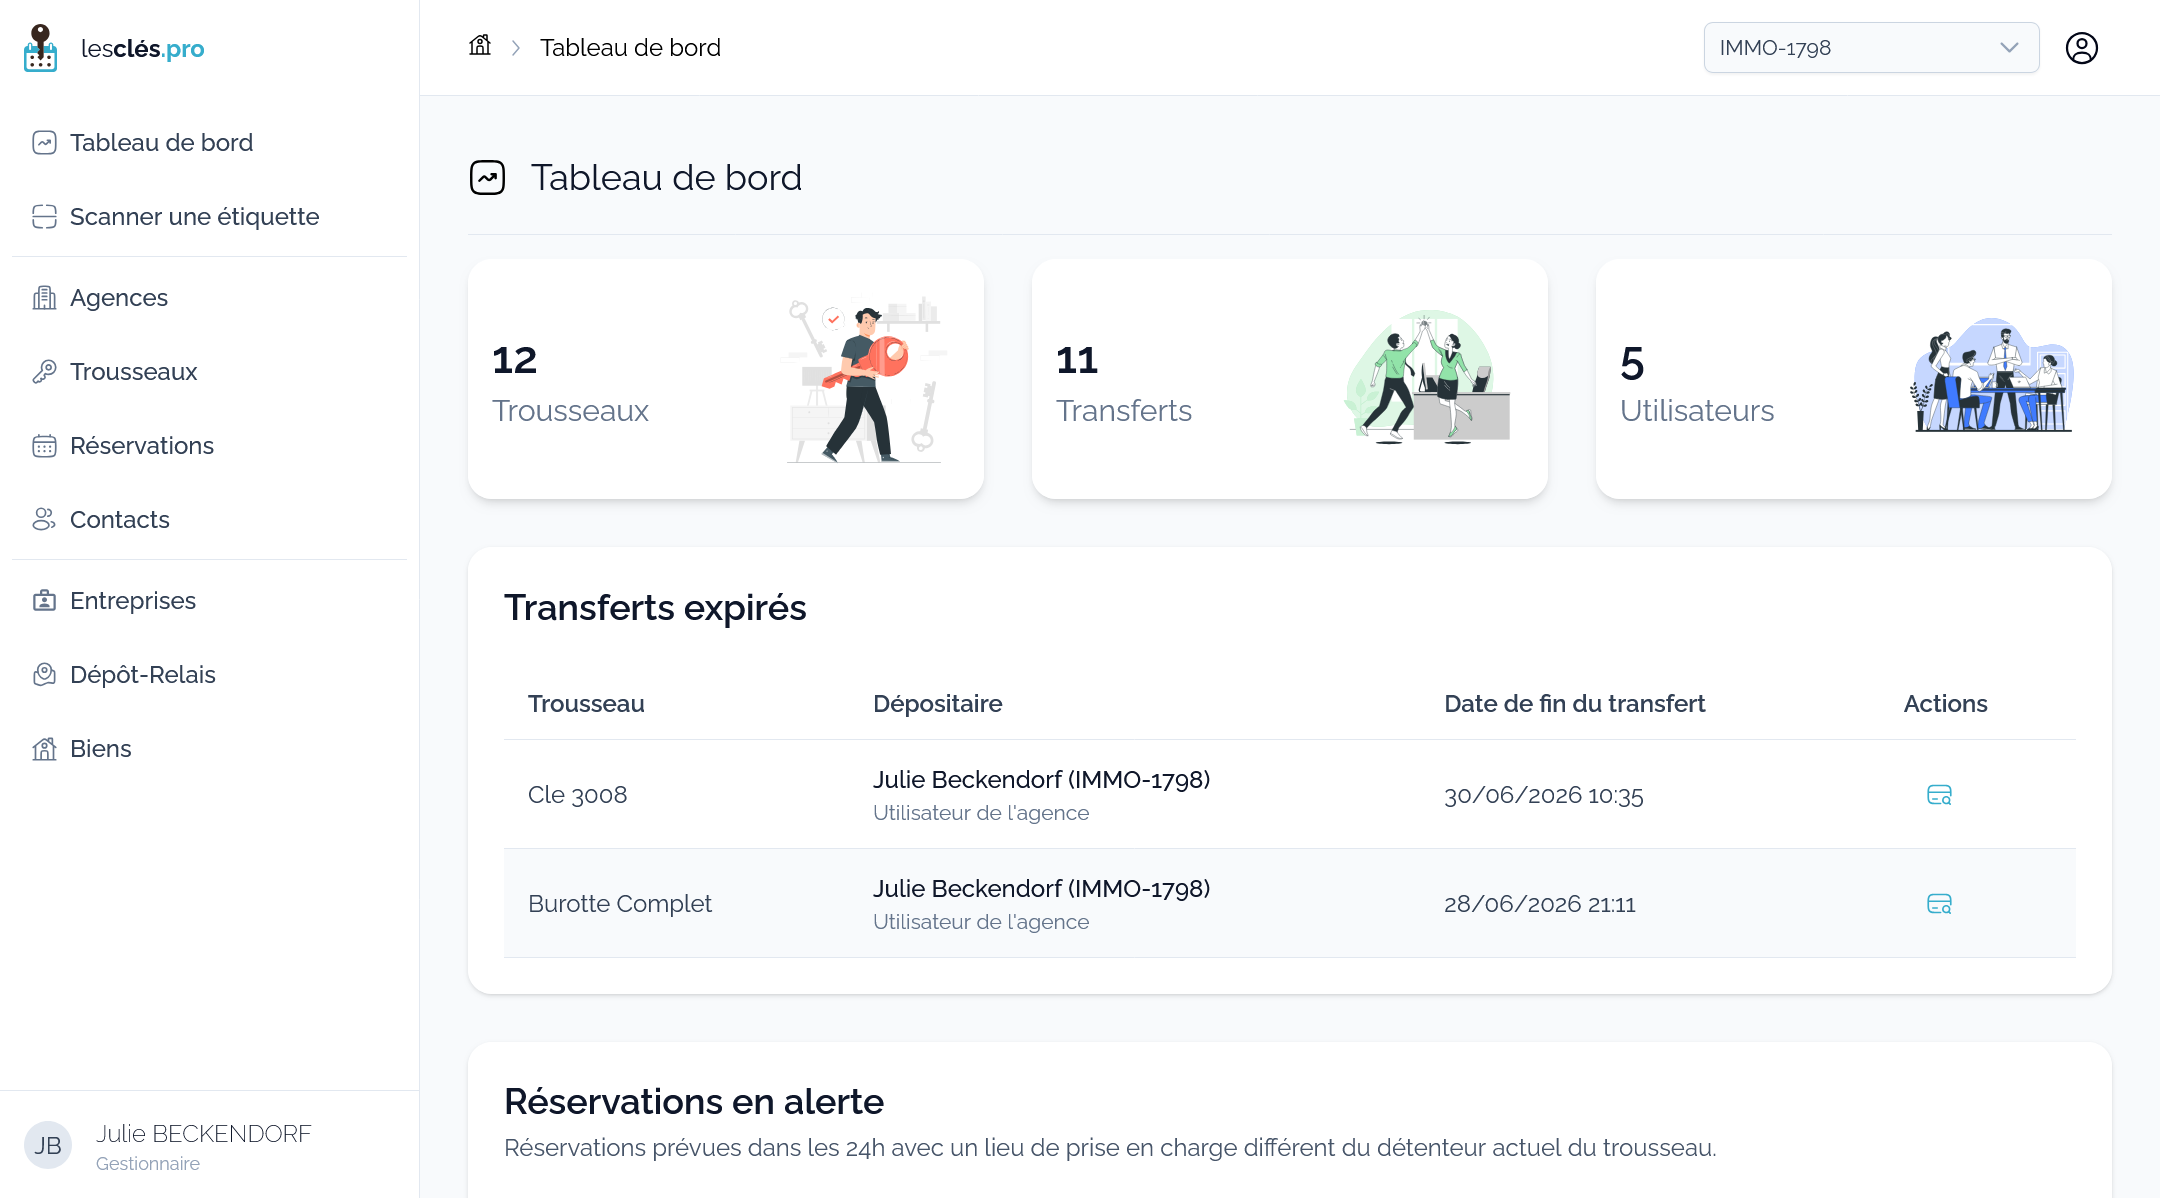Viewport: 2160px width, 1198px height.
Task: Open the 12 Trousseaux summary card
Action: coord(726,379)
